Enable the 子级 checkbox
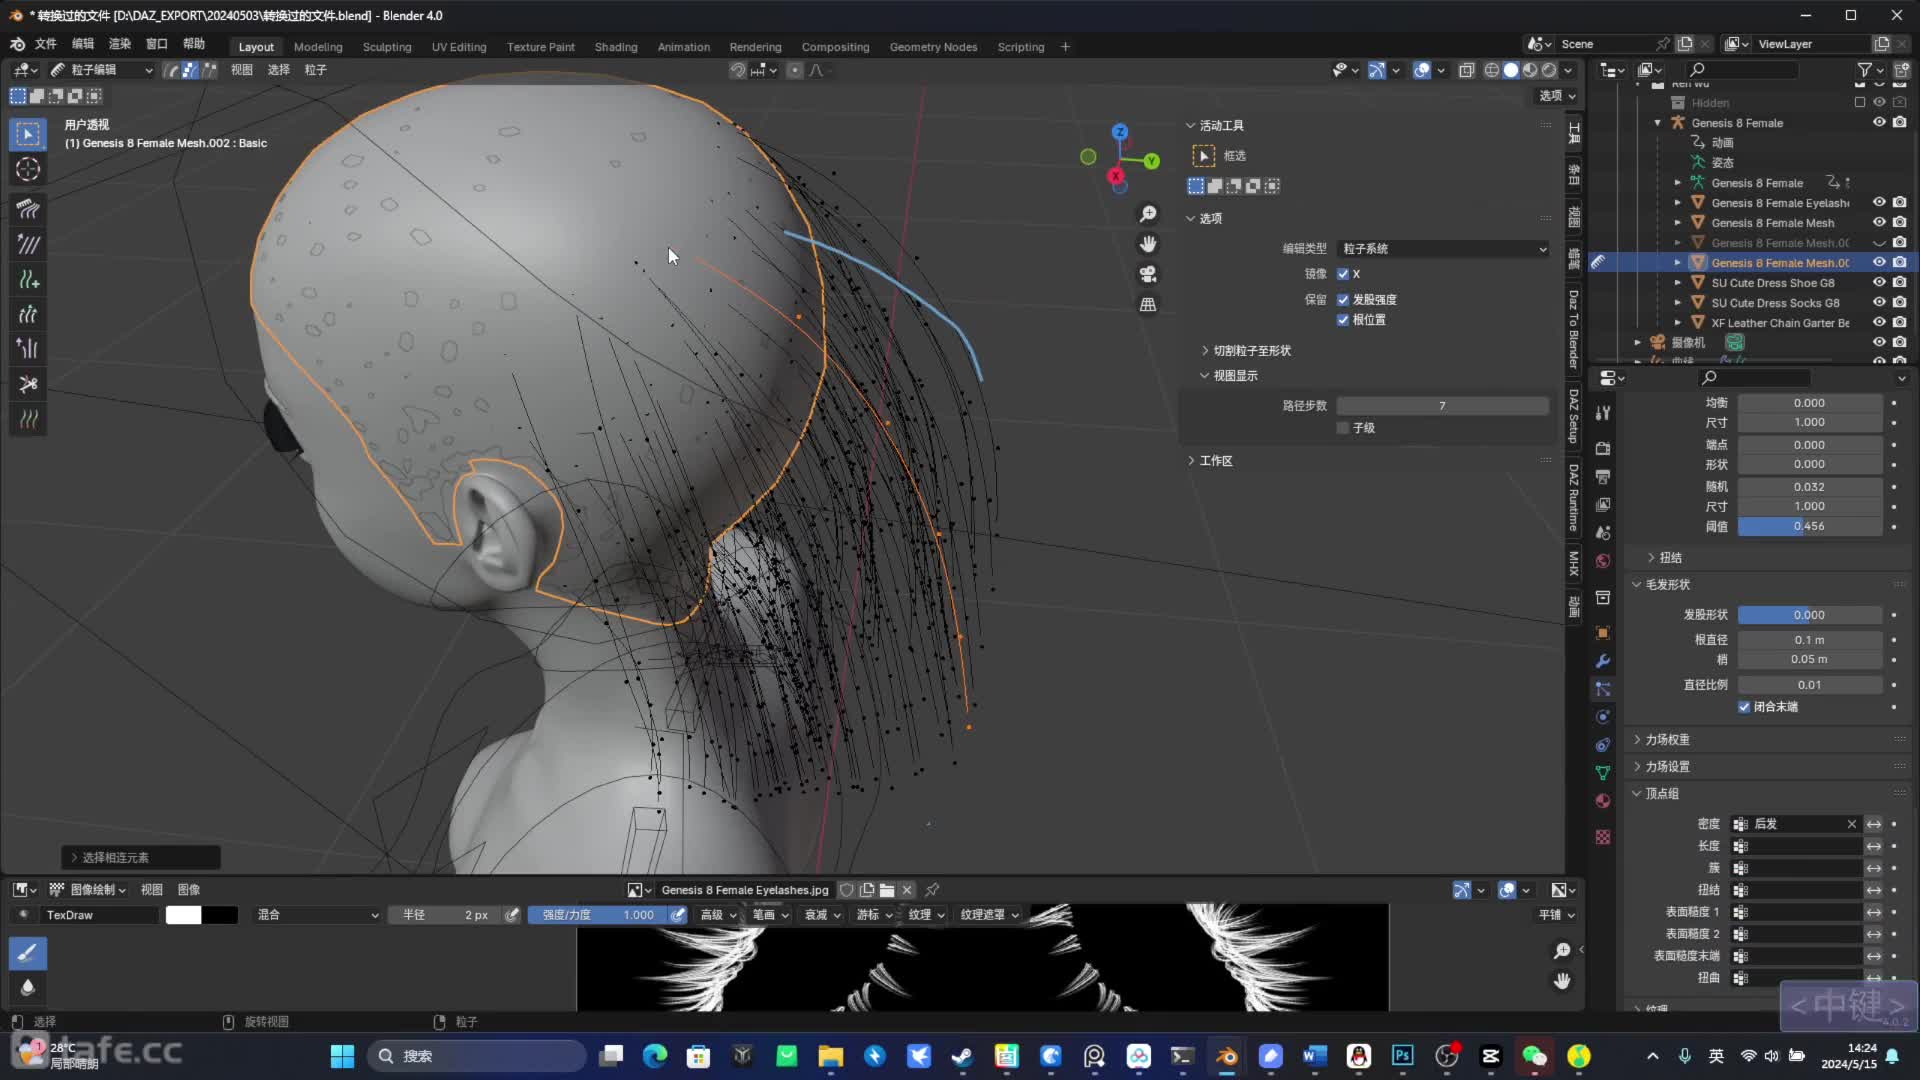The height and width of the screenshot is (1080, 1920). (x=1343, y=428)
